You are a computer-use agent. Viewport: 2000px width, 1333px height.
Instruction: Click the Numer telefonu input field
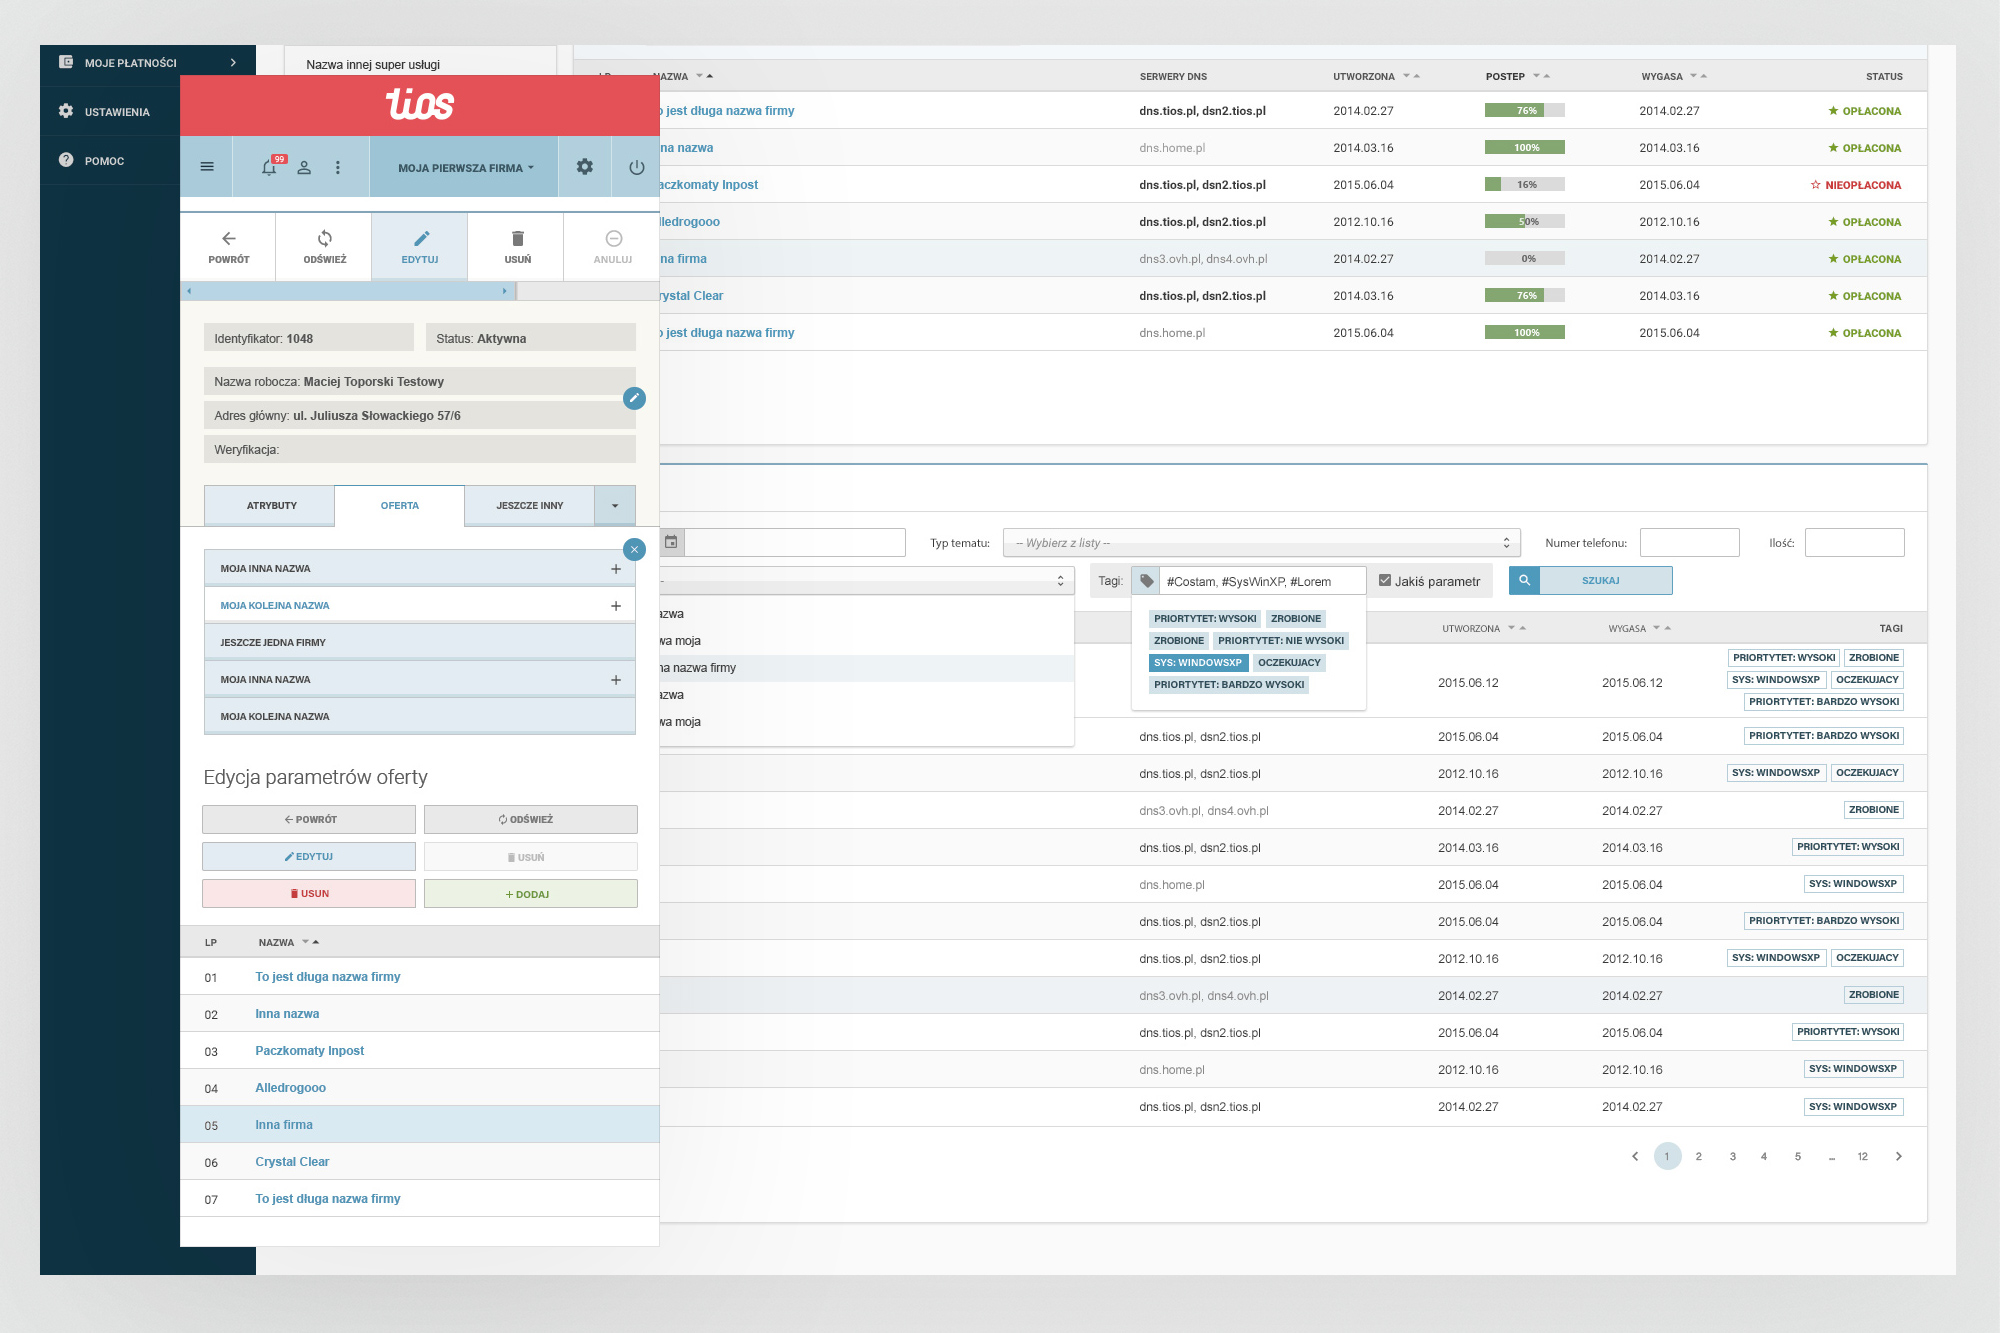[x=1689, y=542]
